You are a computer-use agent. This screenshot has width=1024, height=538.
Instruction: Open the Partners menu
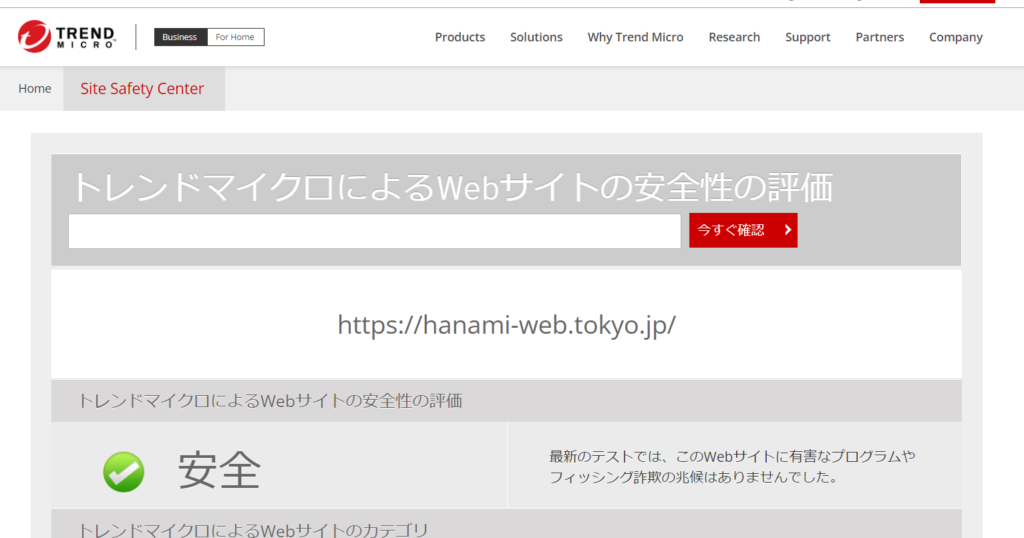coord(880,37)
